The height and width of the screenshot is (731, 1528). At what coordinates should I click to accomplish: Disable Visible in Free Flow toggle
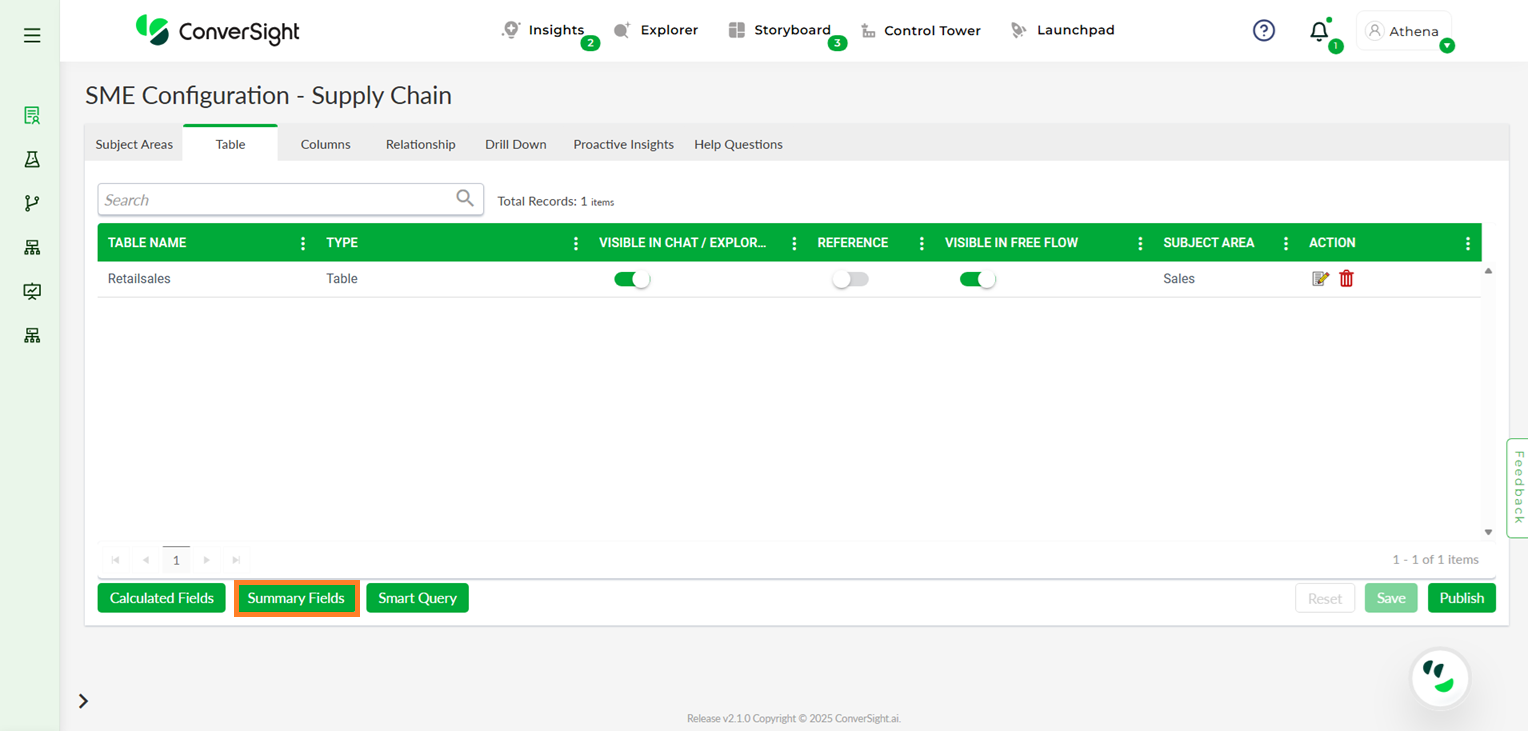[x=977, y=280]
